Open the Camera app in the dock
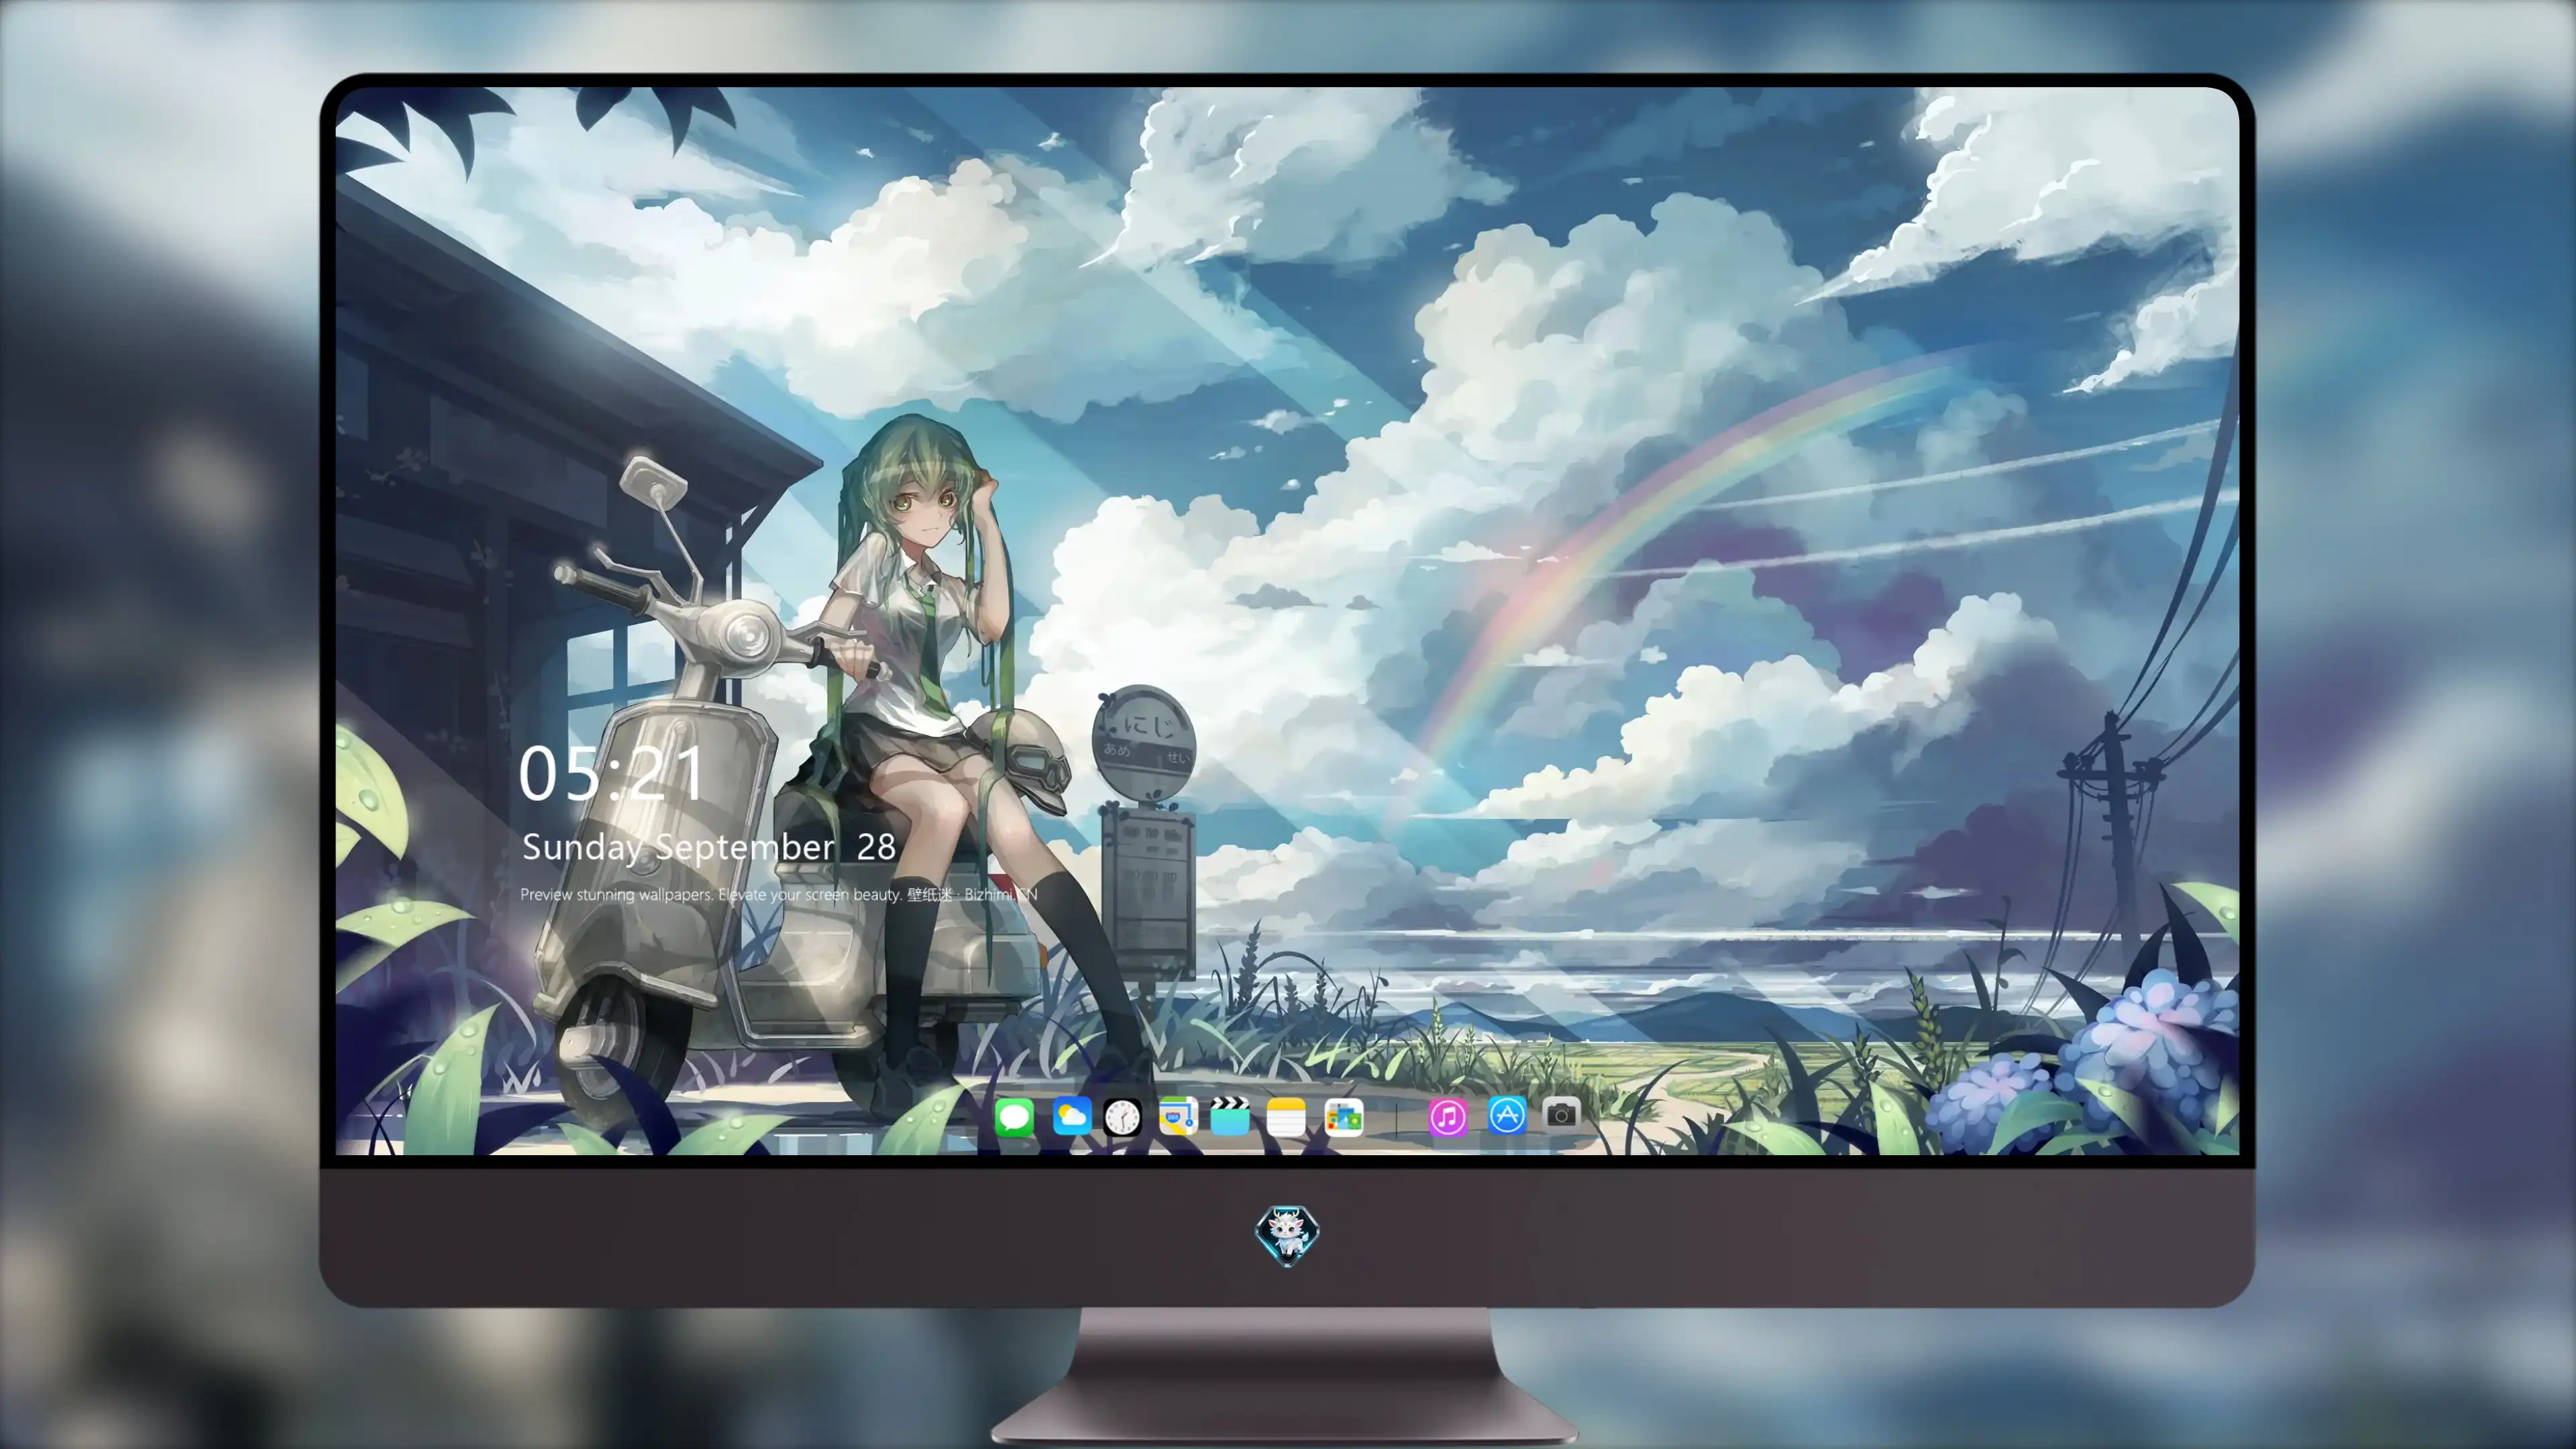Image resolution: width=2576 pixels, height=1449 pixels. coord(1561,1114)
